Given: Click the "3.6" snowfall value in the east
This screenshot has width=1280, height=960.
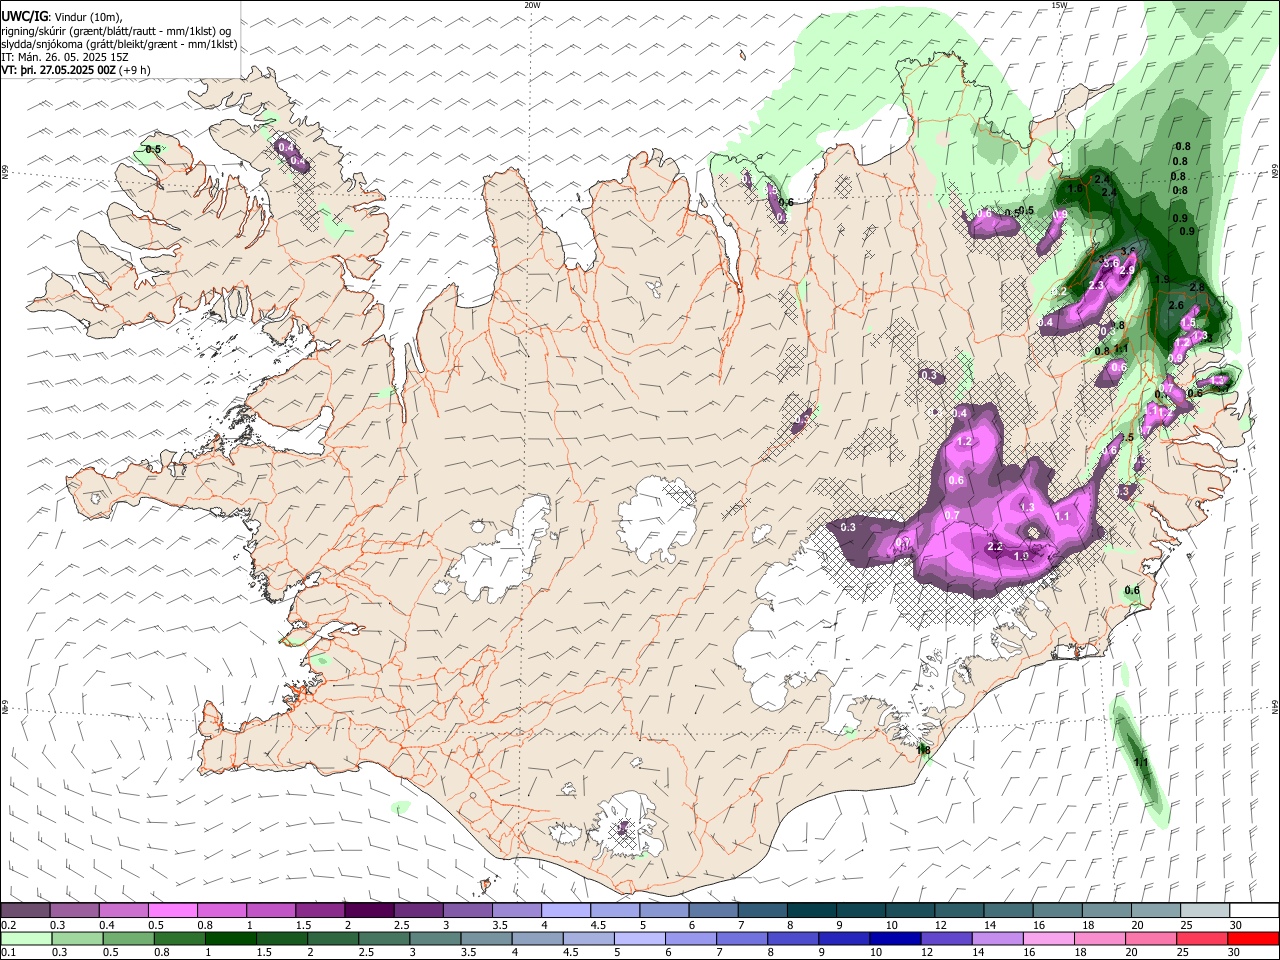Looking at the screenshot, I should click(x=1109, y=262).
